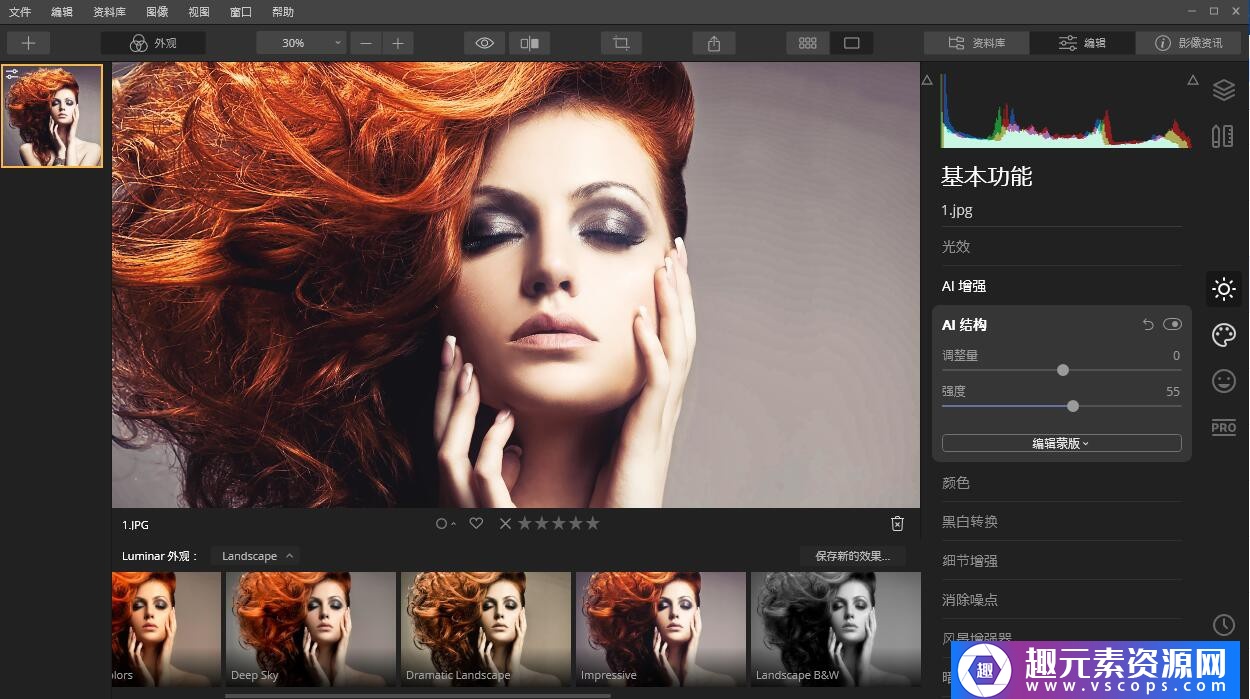This screenshot has width=1250, height=699.
Task: Open the Layers panel icon
Action: [1223, 90]
